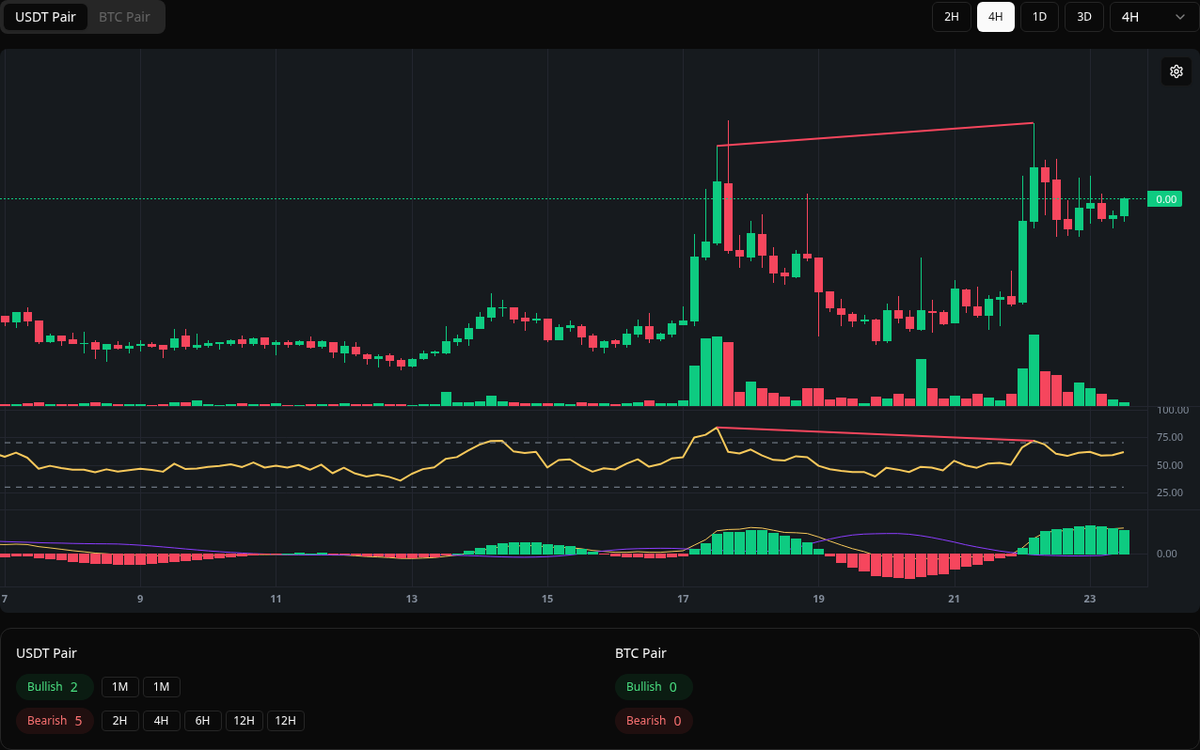
Task: Enable the 1D timeframe view
Action: [1039, 17]
